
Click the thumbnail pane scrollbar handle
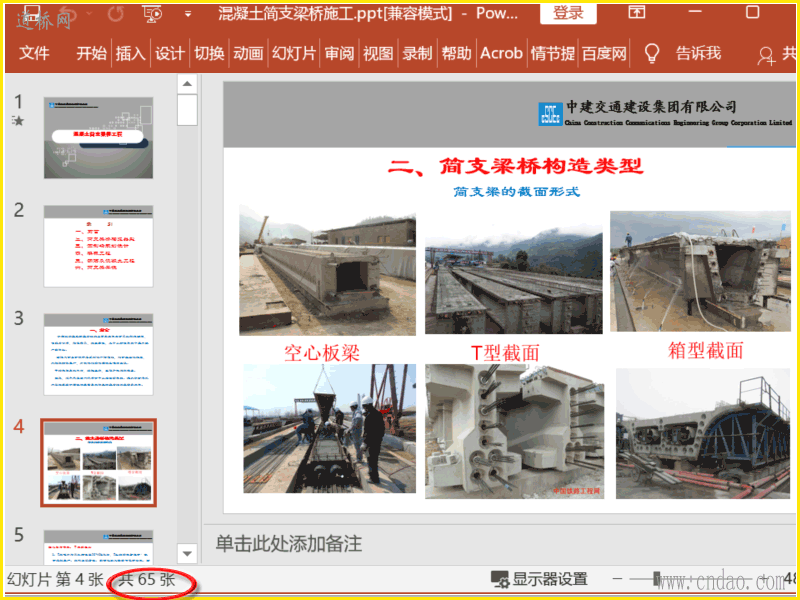(187, 110)
